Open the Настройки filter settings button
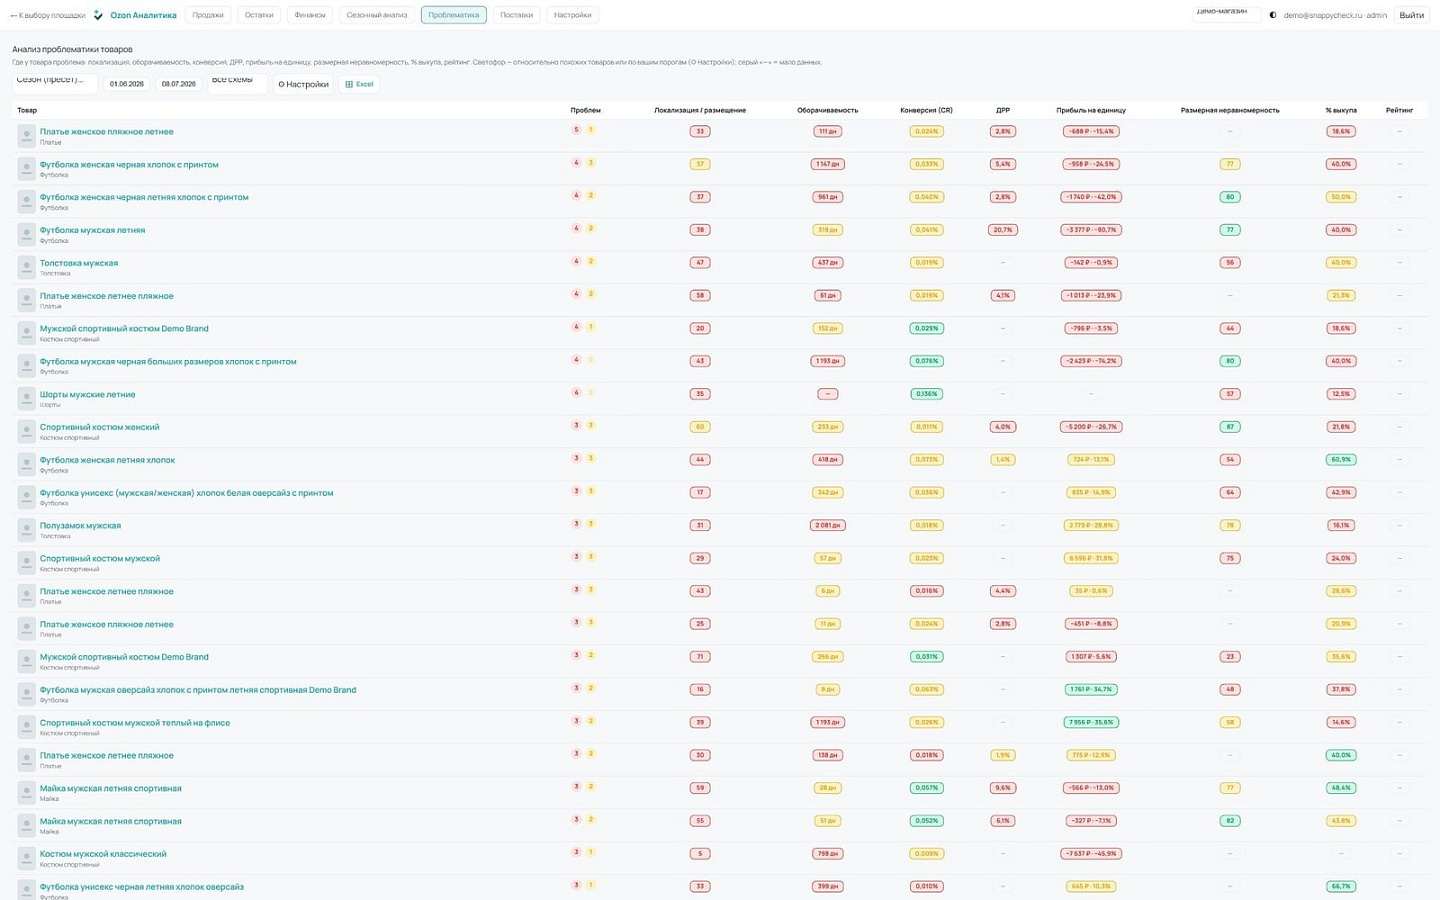Image resolution: width=1440 pixels, height=900 pixels. point(304,84)
